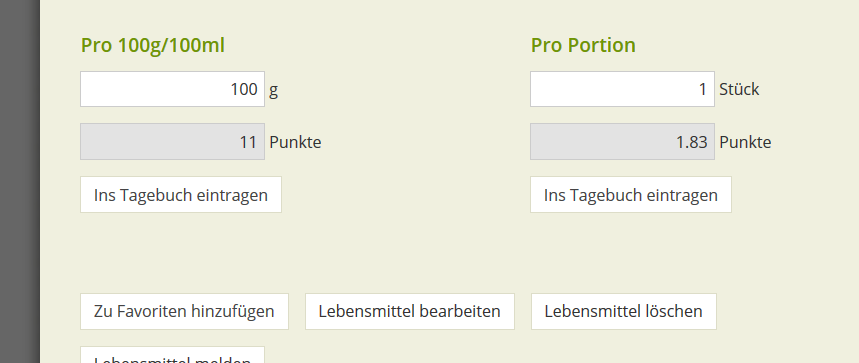Viewport: 859px width, 363px height.
Task: Open Lebensmittel bearbeiten
Action: (410, 312)
